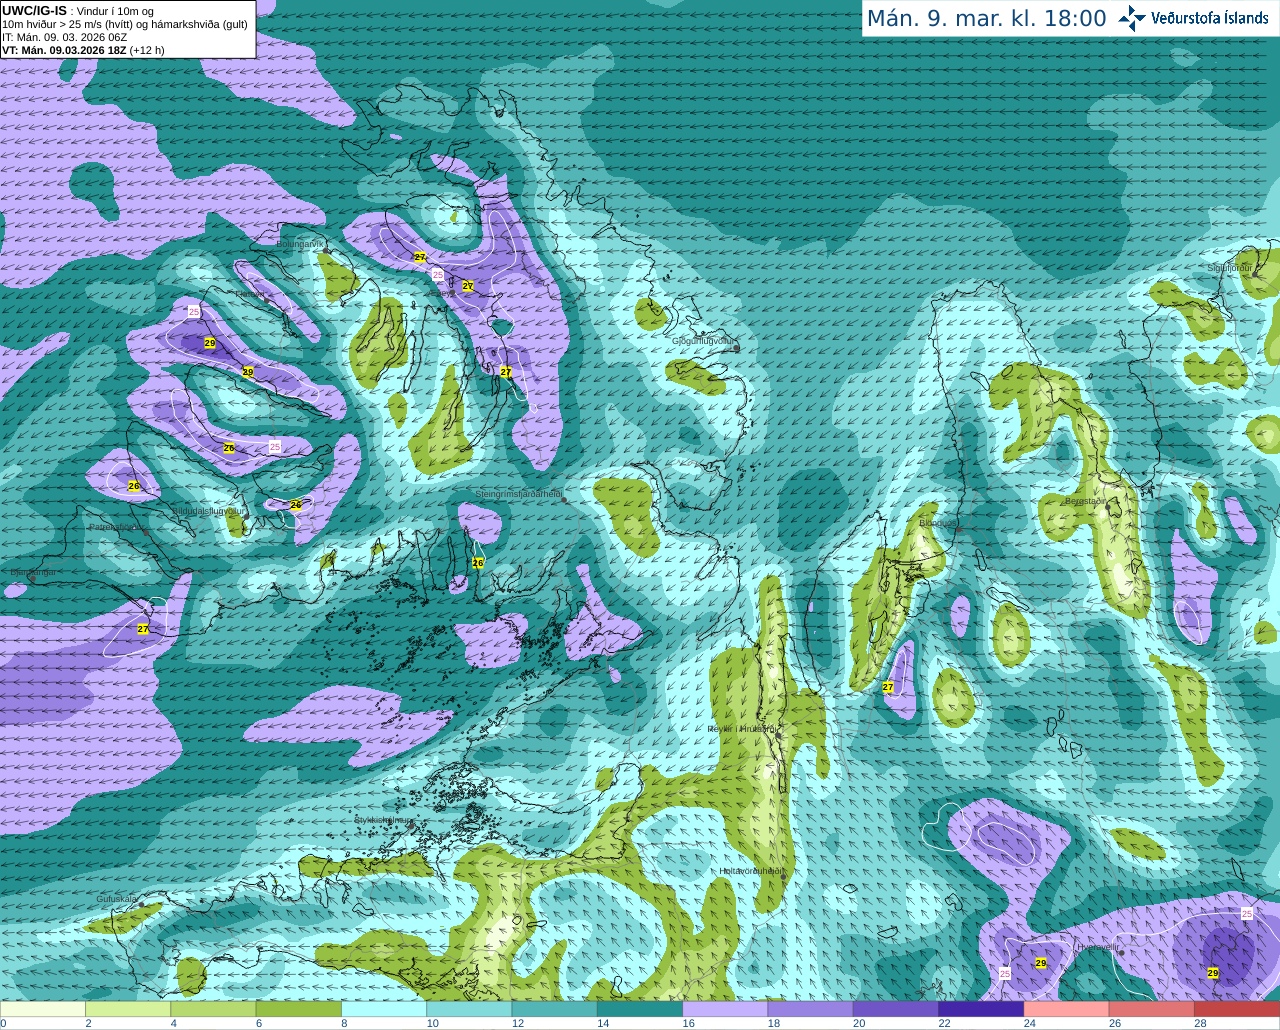The height and width of the screenshot is (1030, 1280).
Task: Click the 4–6 m/s legend swatch
Action: tap(213, 1009)
